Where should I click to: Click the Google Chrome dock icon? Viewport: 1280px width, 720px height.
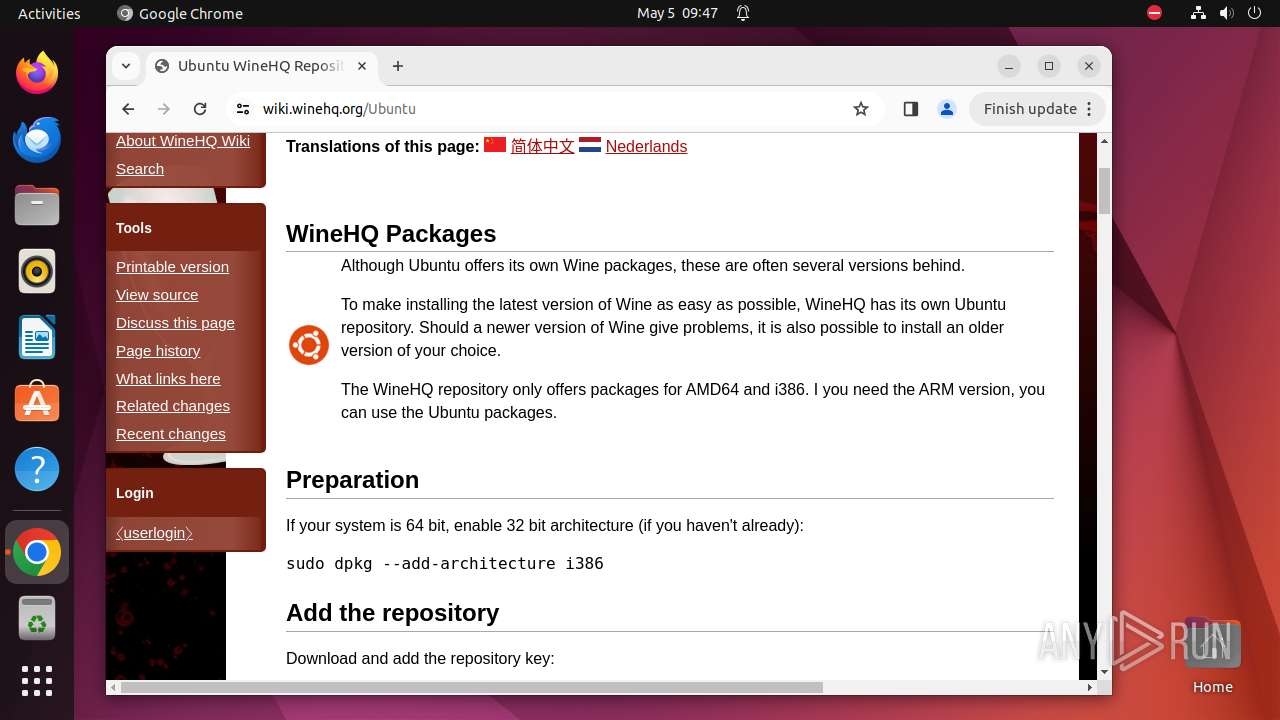click(37, 552)
